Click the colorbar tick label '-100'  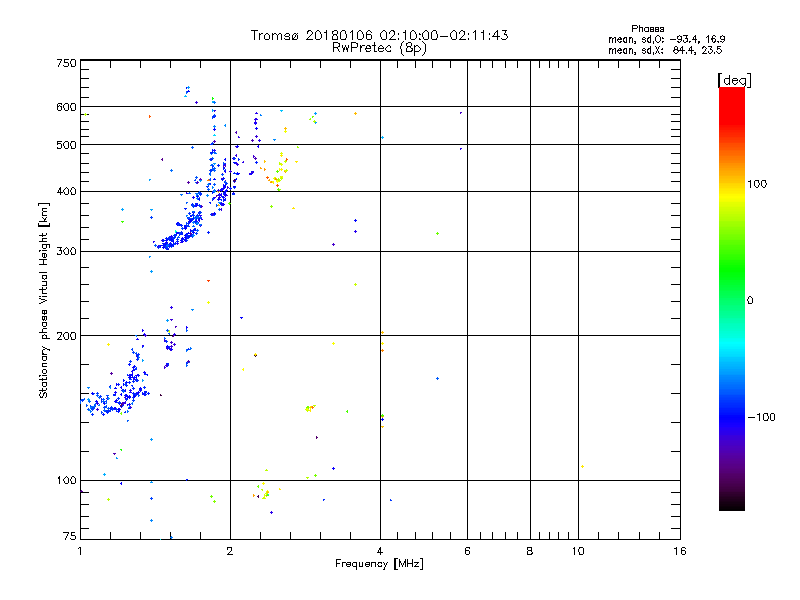coord(762,417)
